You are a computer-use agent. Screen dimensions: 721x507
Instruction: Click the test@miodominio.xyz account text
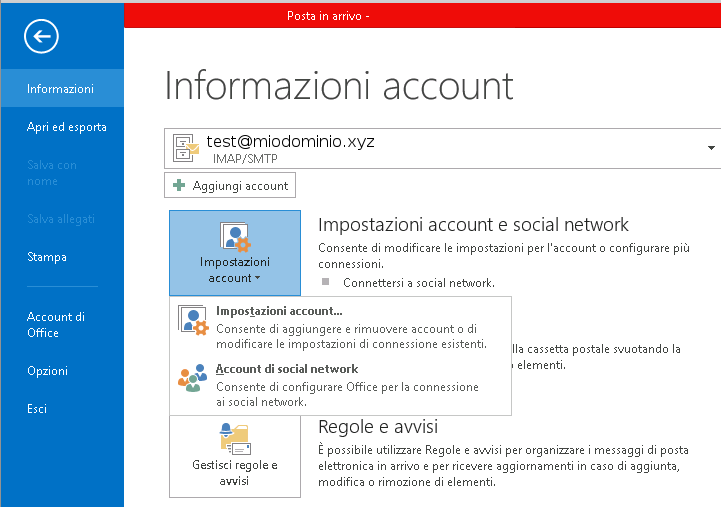click(290, 142)
